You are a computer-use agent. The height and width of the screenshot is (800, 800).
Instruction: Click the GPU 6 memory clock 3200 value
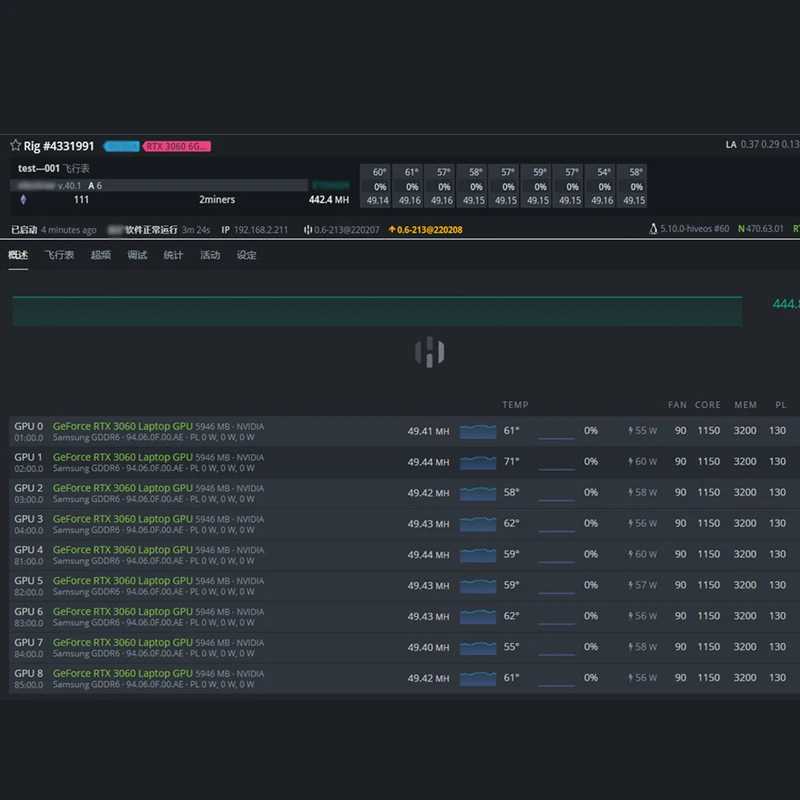click(745, 616)
